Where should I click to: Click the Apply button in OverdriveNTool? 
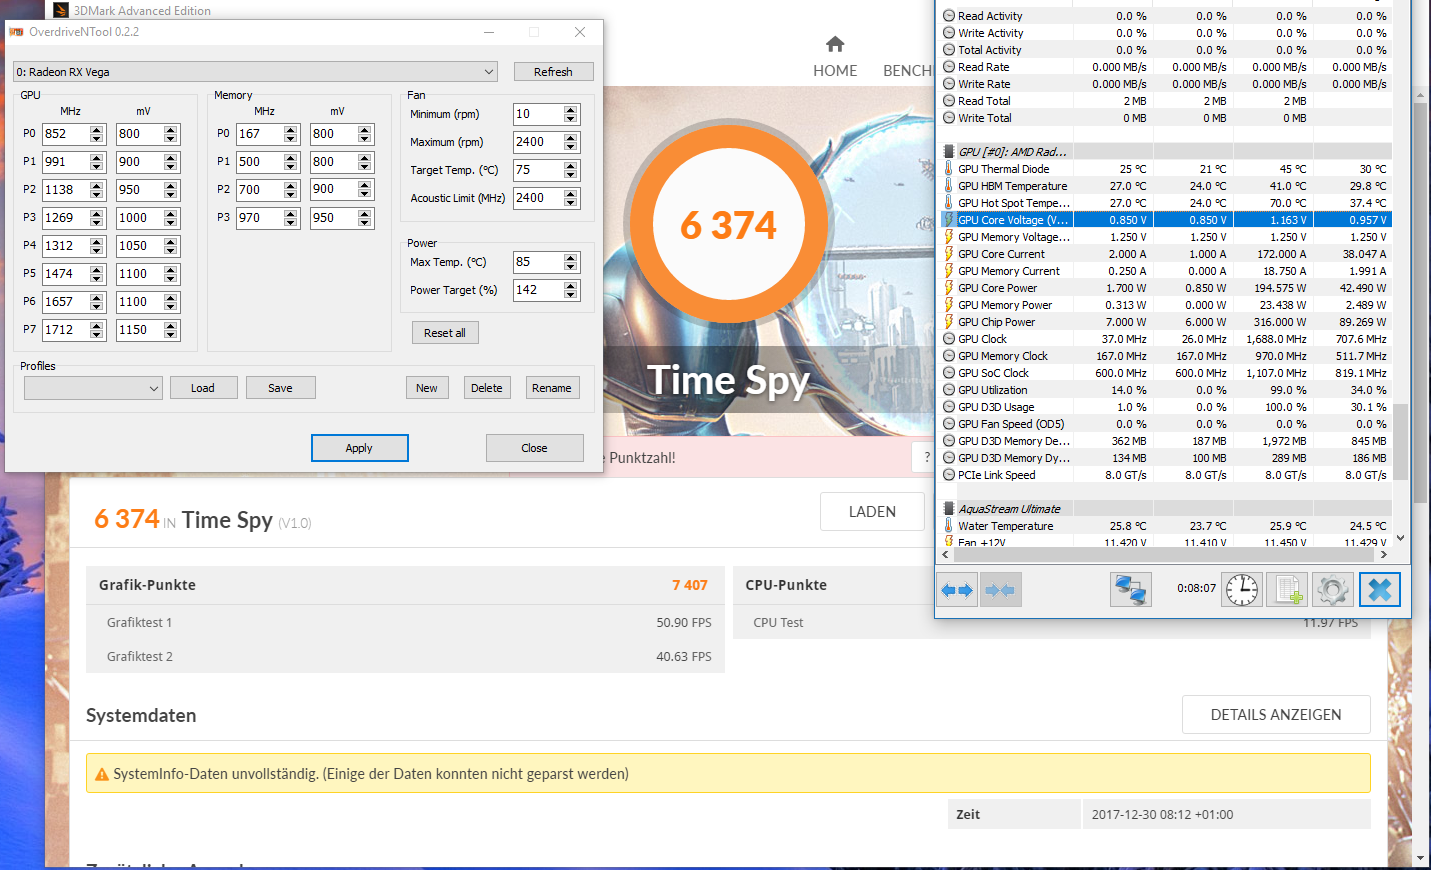point(359,448)
